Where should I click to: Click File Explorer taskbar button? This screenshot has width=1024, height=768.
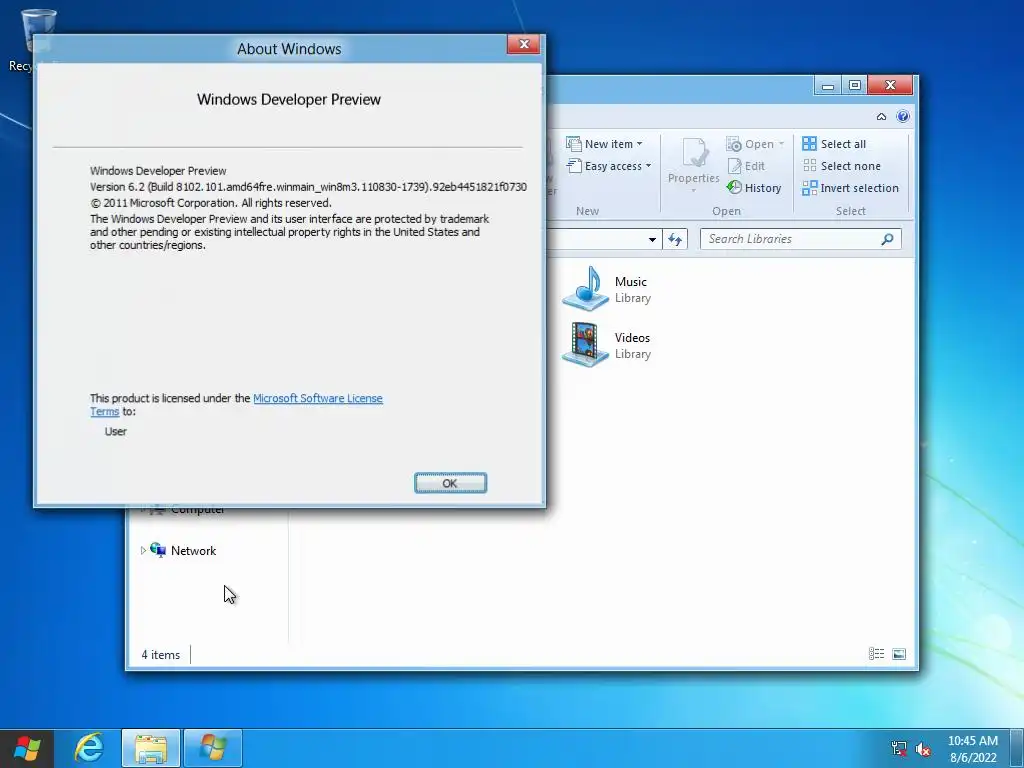pos(151,748)
